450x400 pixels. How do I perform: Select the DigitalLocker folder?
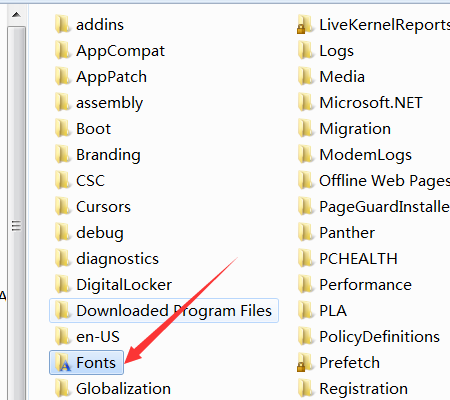[x=113, y=285]
